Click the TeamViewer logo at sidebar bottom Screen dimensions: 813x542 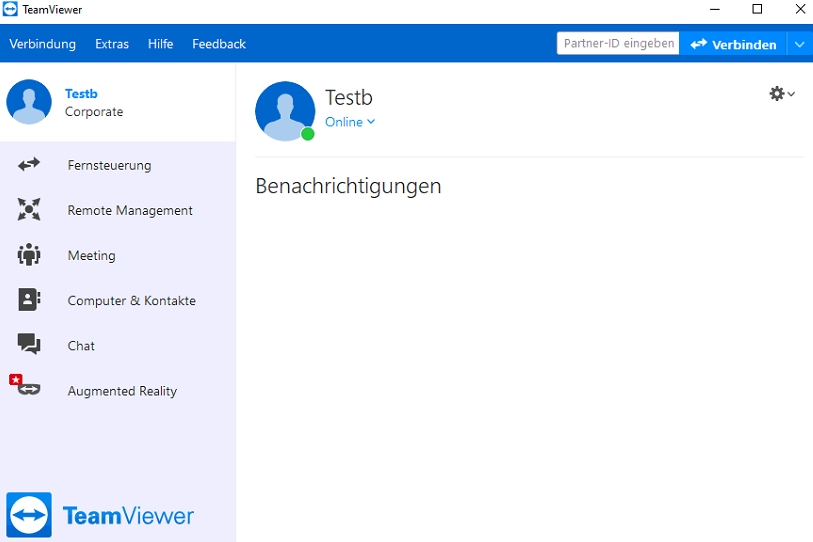point(100,515)
